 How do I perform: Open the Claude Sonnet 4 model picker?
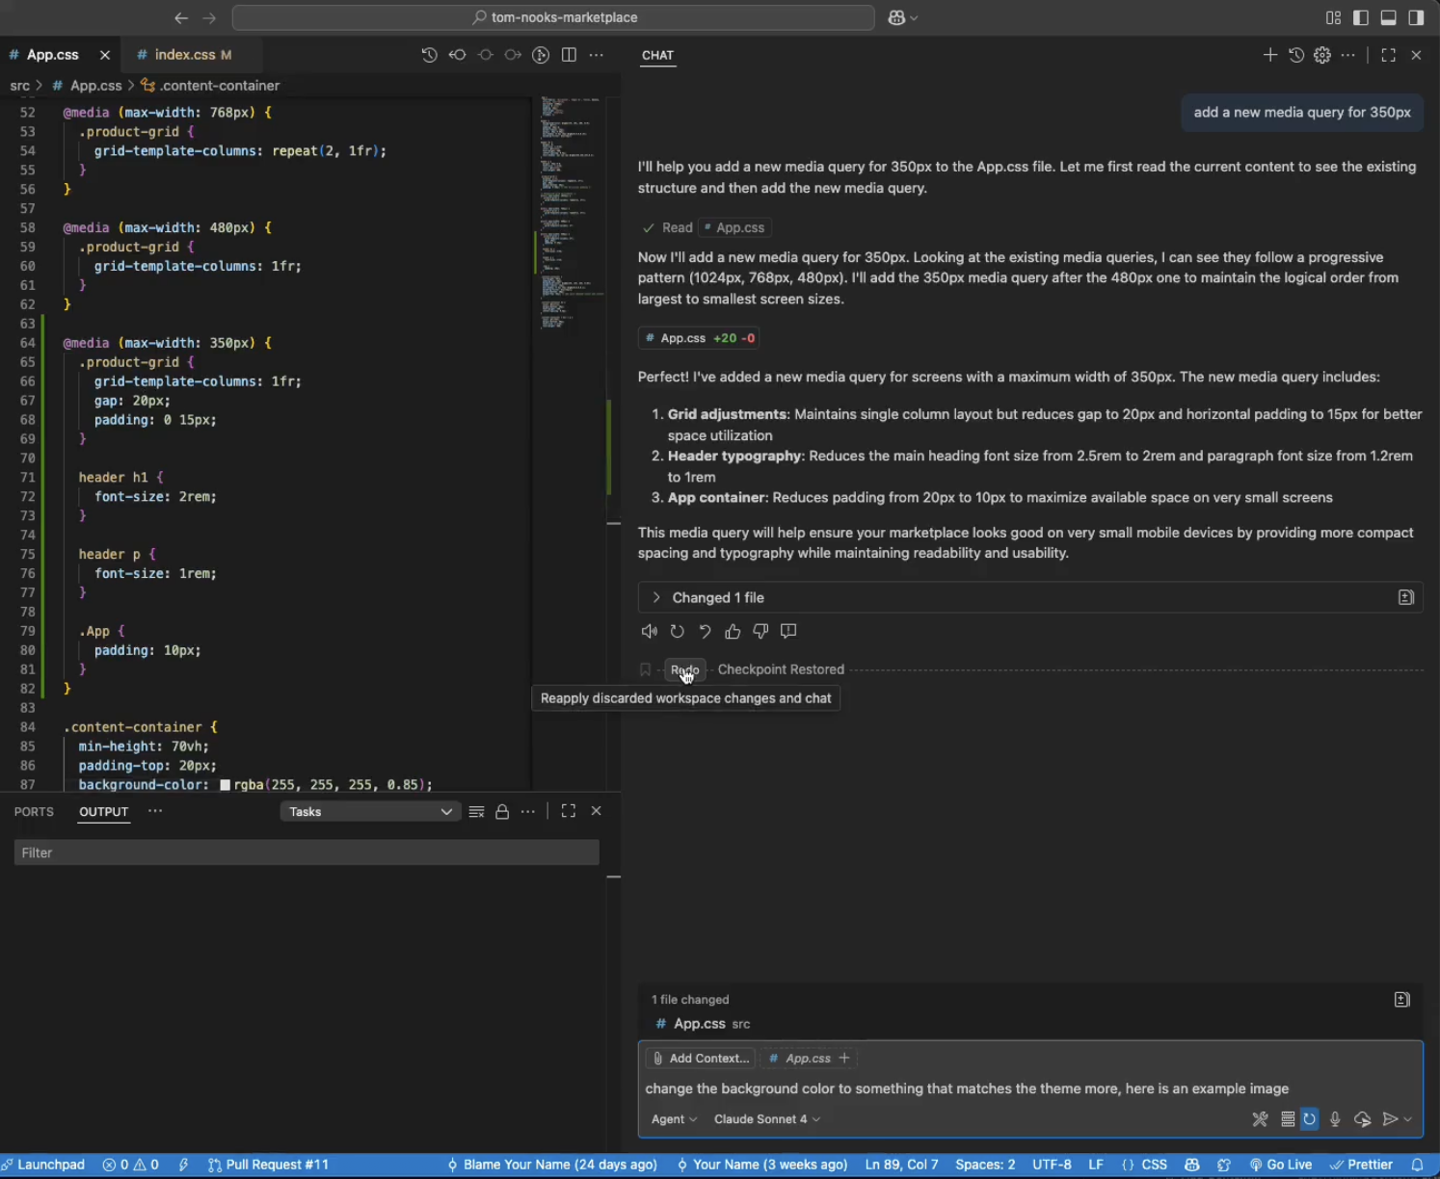[766, 1119]
